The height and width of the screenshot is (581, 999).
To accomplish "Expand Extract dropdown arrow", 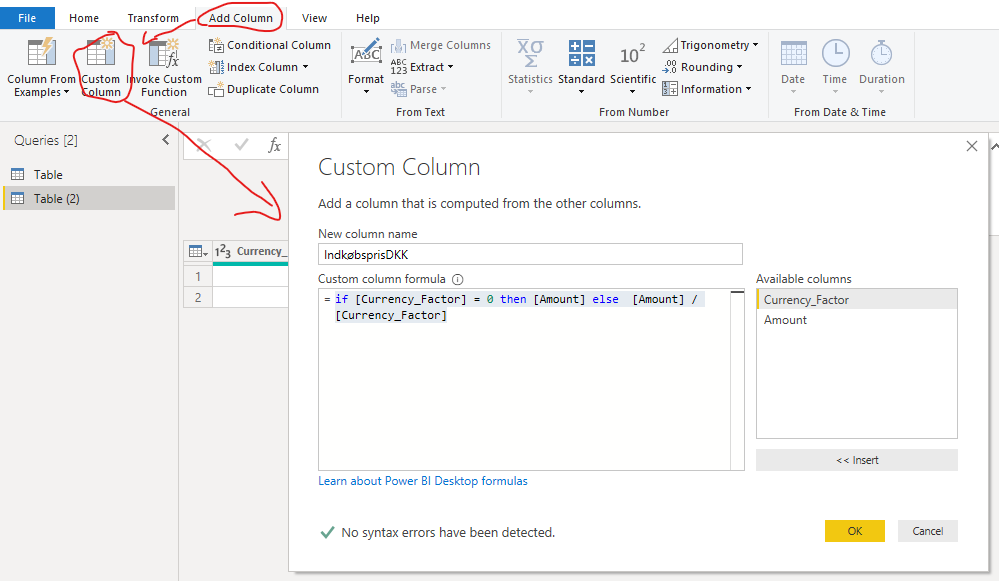I will [x=450, y=67].
